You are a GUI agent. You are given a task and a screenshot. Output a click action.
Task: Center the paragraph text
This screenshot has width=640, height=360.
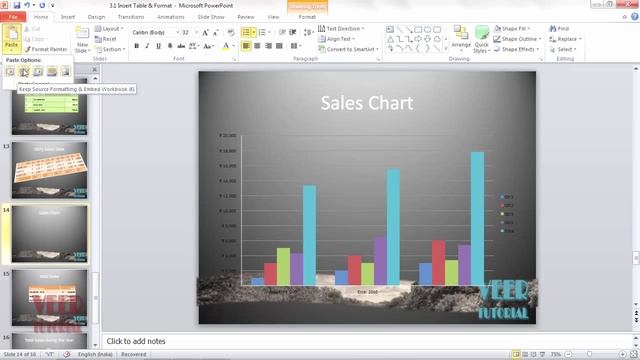[257, 46]
